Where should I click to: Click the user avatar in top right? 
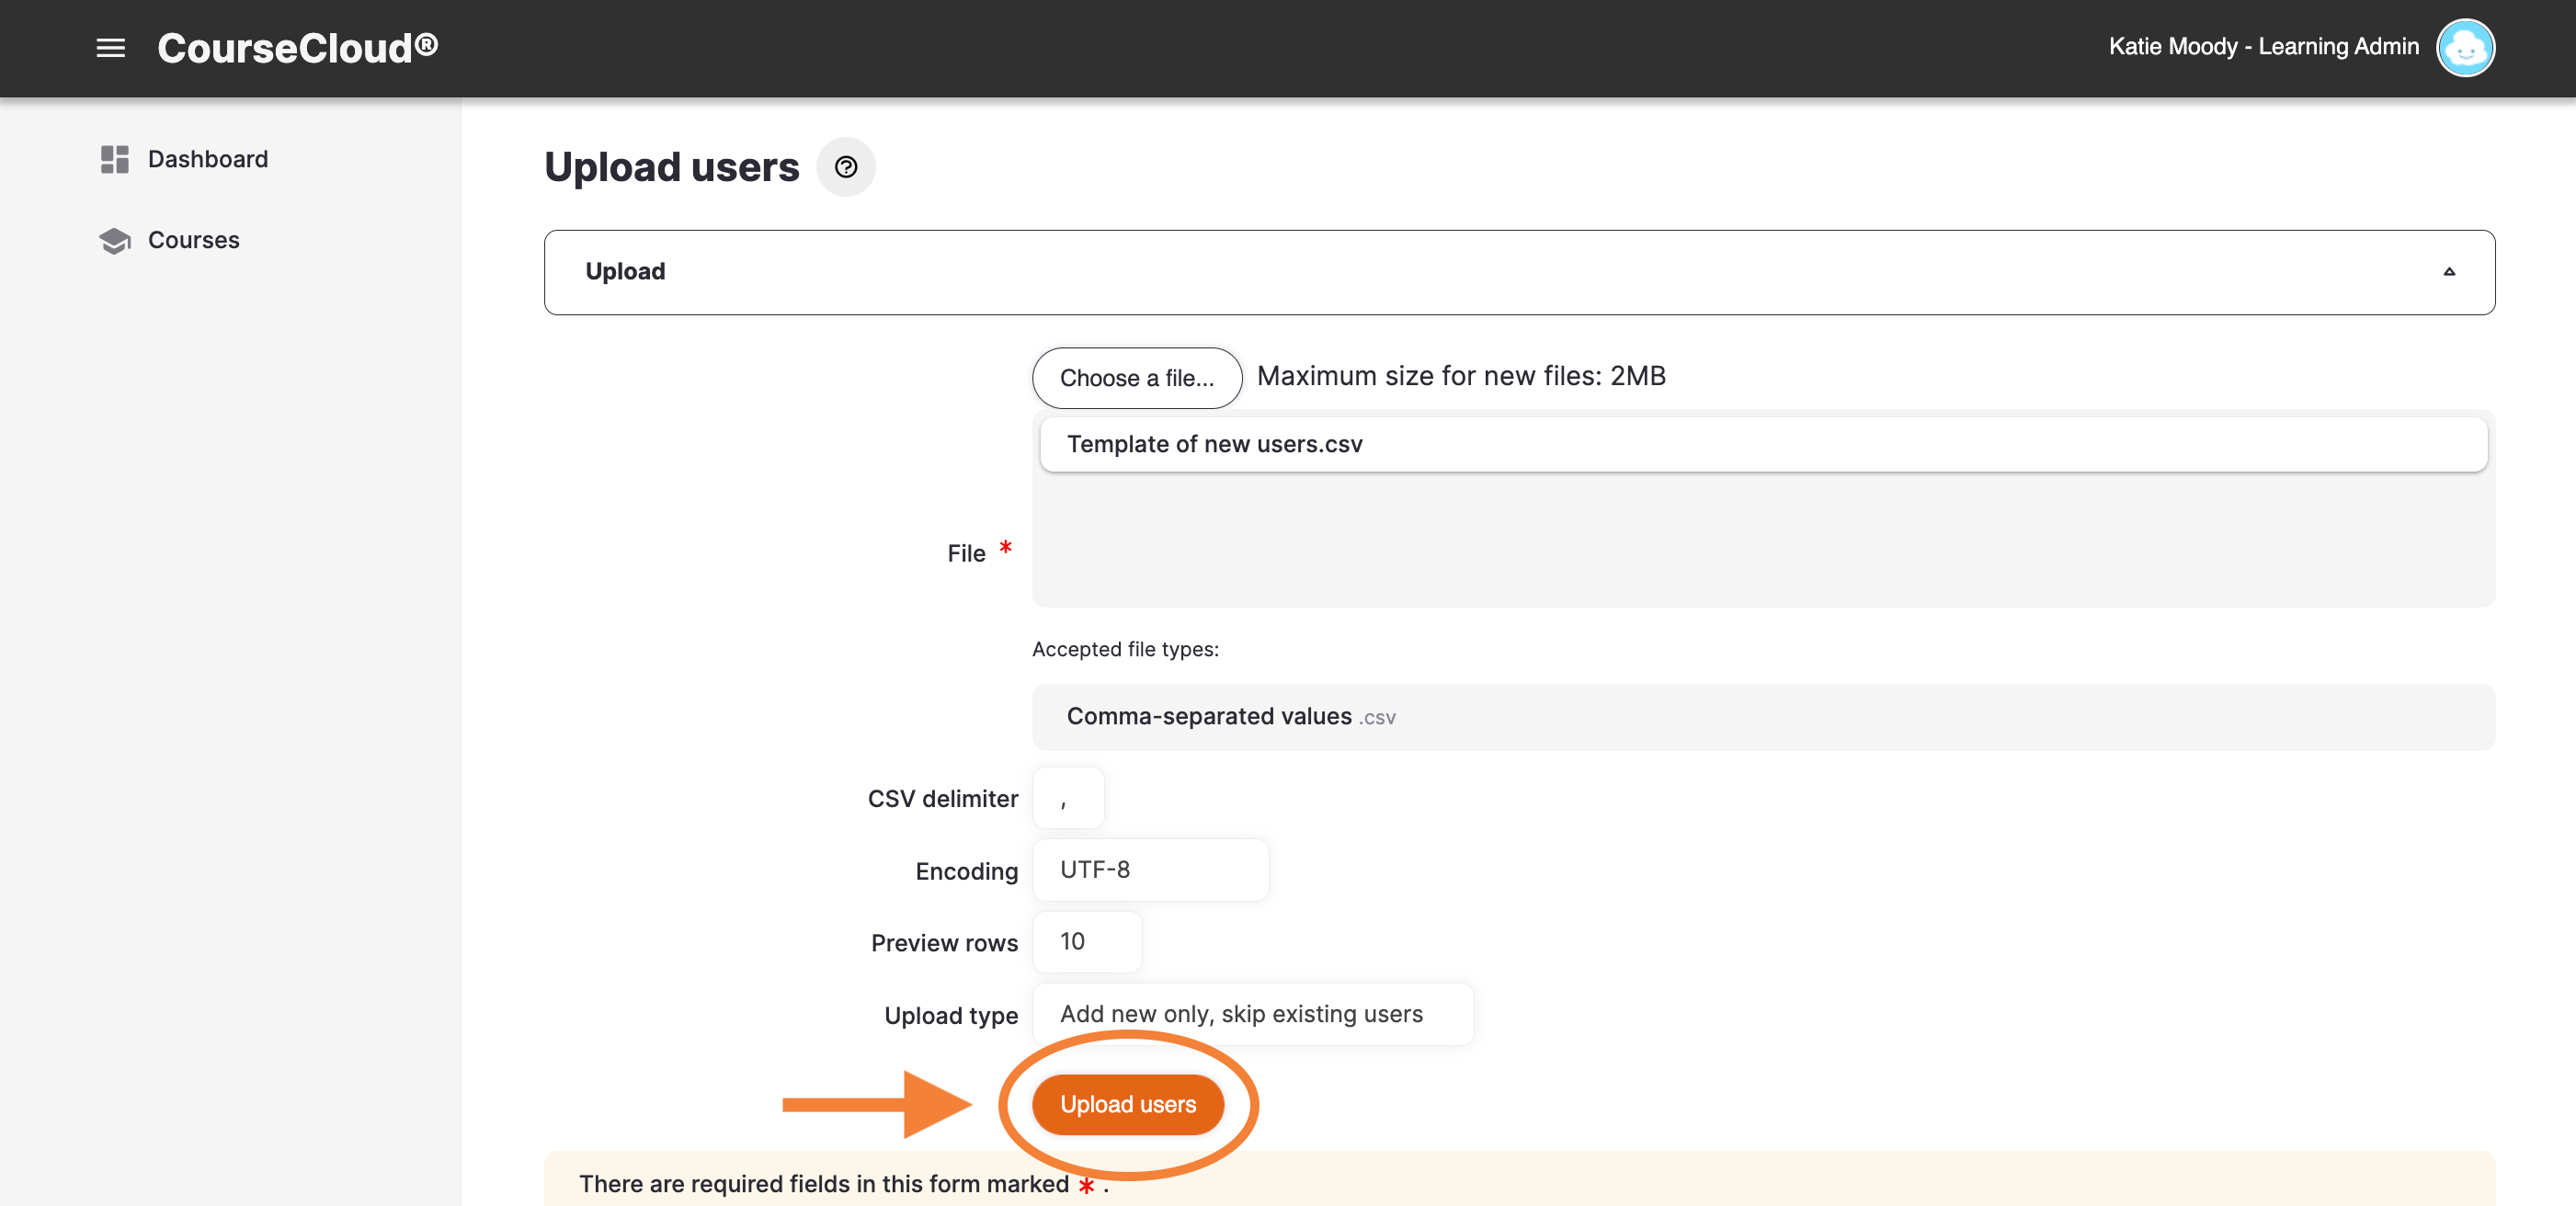[2466, 47]
